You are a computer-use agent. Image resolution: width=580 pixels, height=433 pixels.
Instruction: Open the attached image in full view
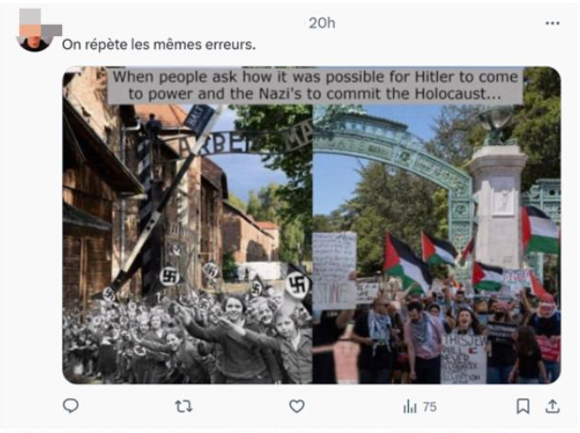pyautogui.click(x=311, y=225)
